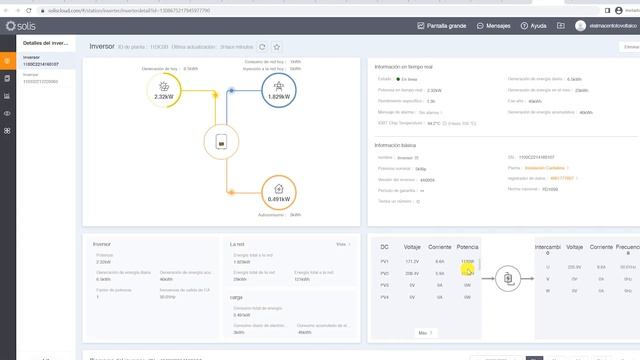Screen dimensions: 640x360
Task: Open the date picker in bottom chart section
Action: (496, 358)
